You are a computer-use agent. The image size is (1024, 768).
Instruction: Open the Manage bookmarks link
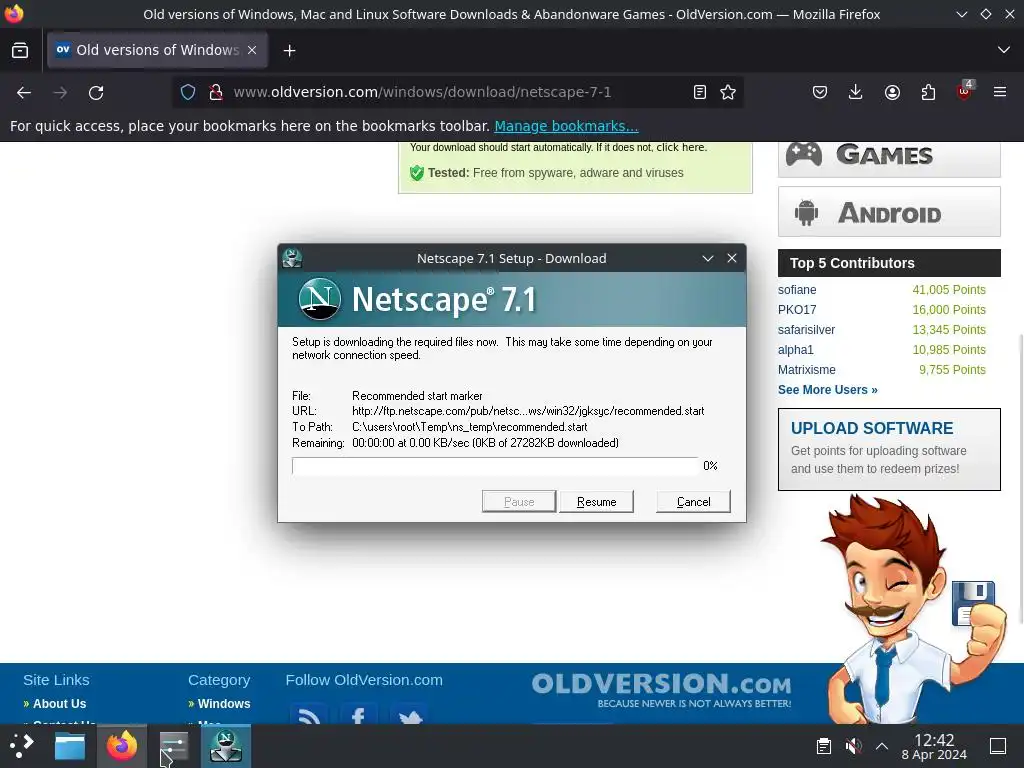tap(566, 126)
